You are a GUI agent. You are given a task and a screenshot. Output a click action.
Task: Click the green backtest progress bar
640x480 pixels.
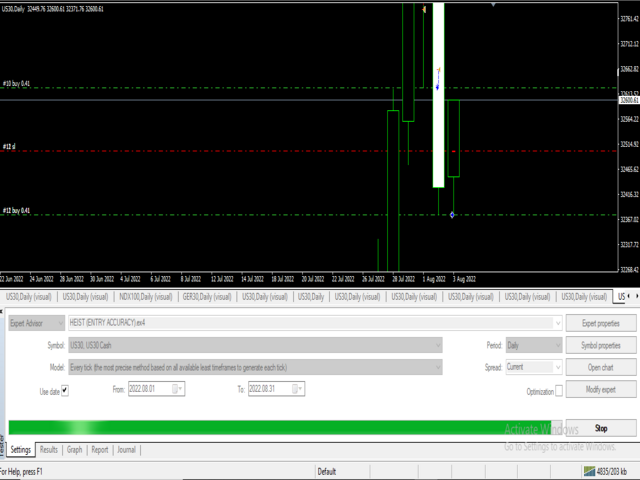coord(285,428)
